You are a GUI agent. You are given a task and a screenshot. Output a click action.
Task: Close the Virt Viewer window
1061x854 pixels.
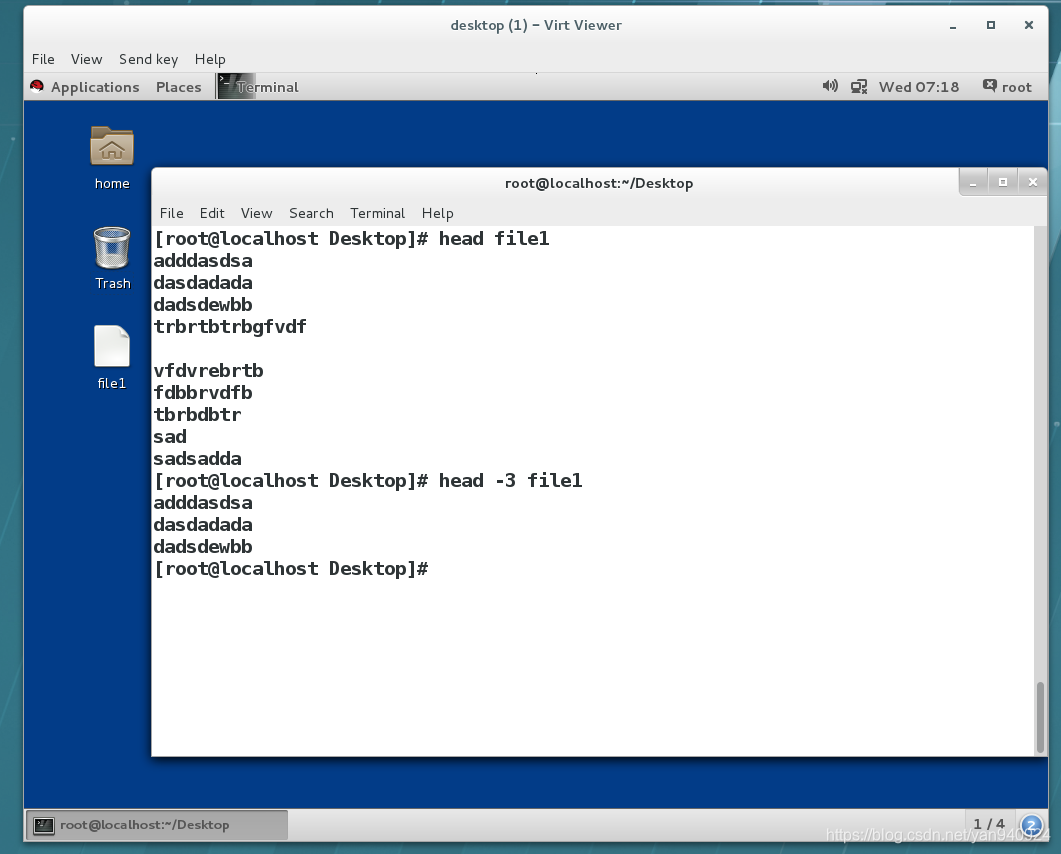[1029, 25]
